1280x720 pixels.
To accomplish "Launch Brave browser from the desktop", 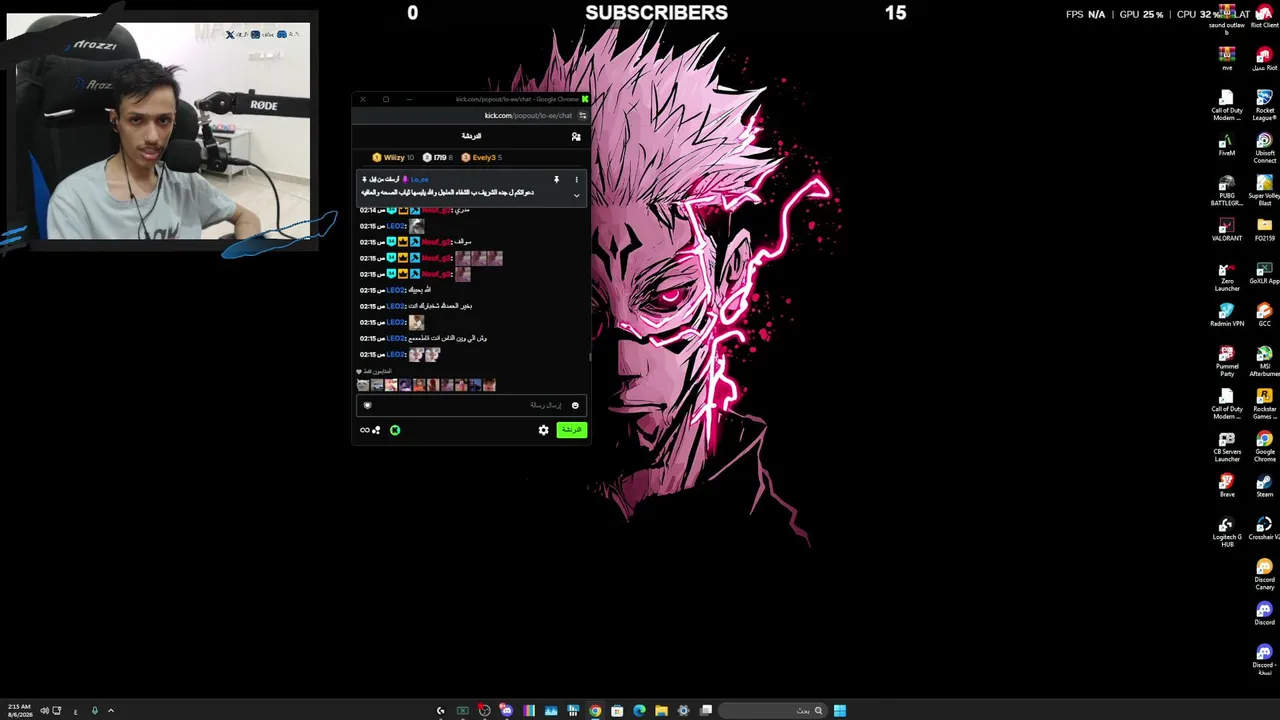I will (1227, 487).
